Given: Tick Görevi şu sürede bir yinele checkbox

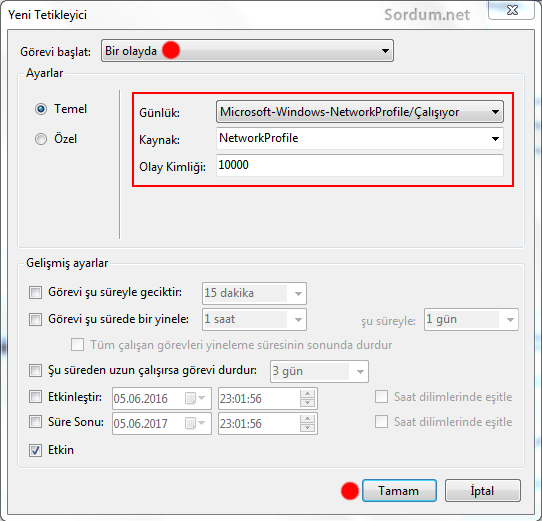Looking at the screenshot, I should [x=35, y=319].
